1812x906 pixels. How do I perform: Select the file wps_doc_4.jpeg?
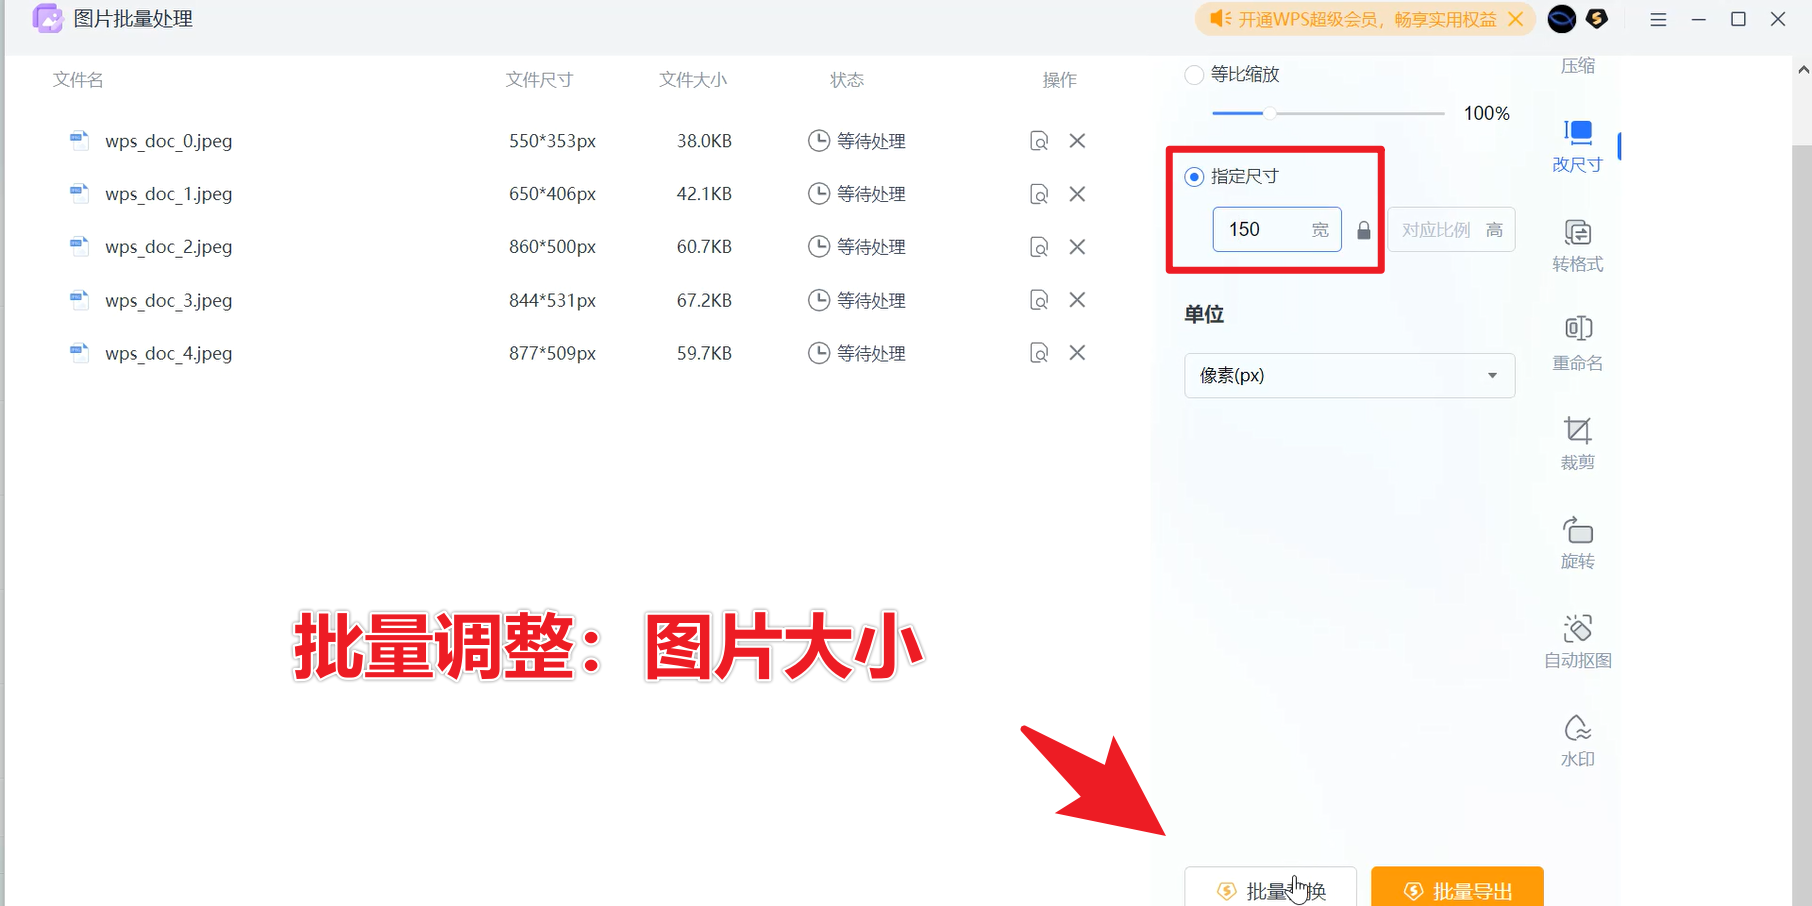click(169, 353)
